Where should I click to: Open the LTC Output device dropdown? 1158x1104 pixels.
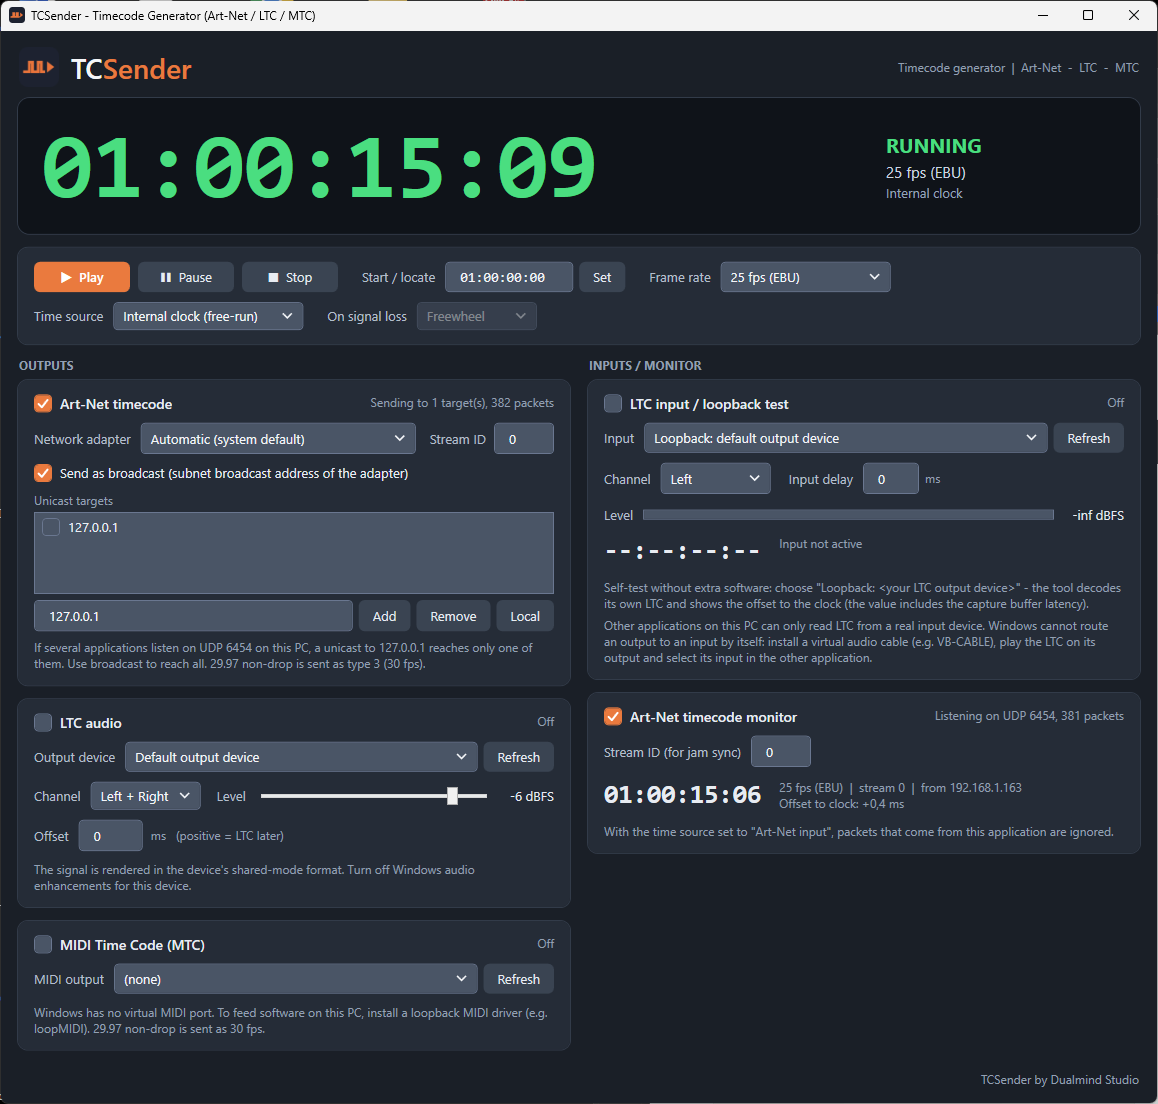click(301, 757)
